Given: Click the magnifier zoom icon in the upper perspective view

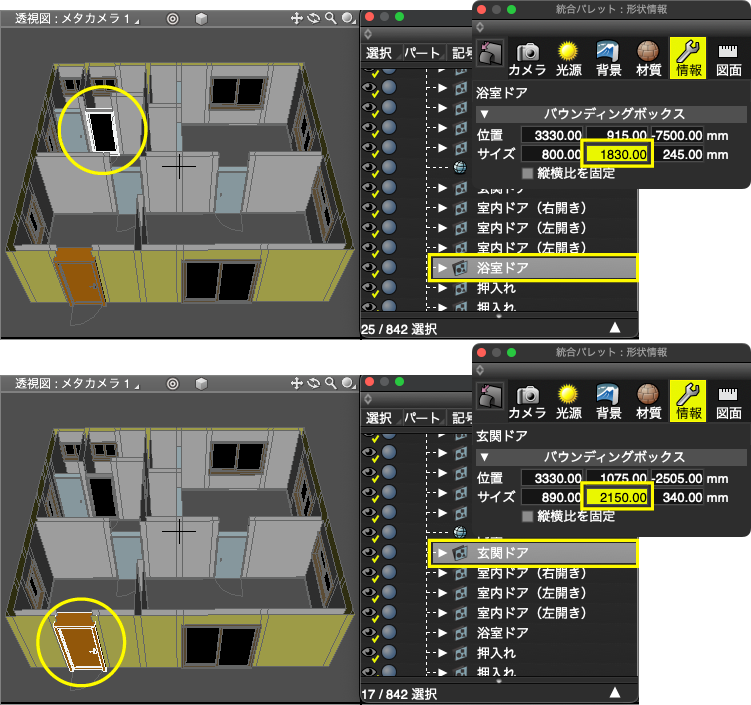Looking at the screenshot, I should tap(330, 19).
